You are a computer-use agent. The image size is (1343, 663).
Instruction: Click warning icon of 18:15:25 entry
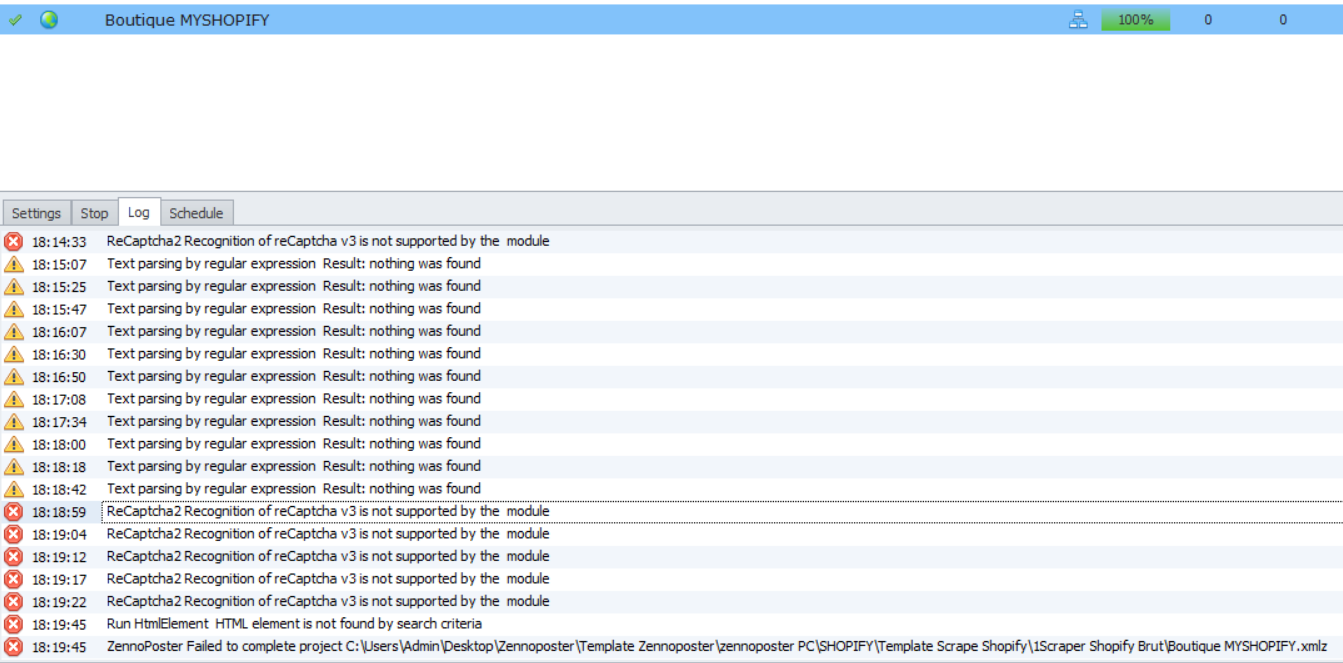pyautogui.click(x=13, y=286)
